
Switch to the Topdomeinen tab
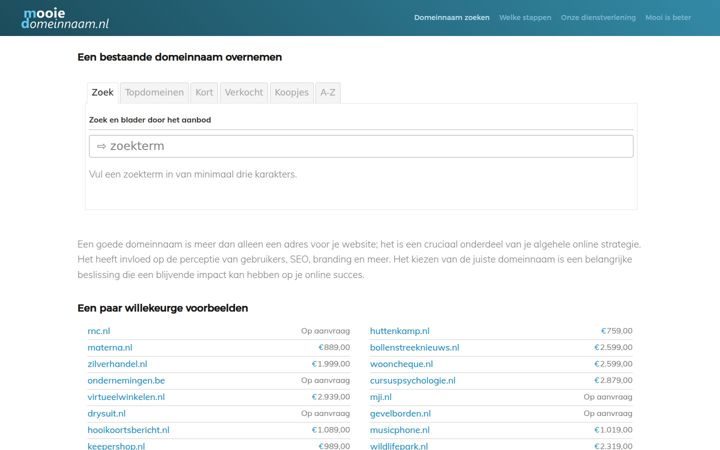(154, 93)
